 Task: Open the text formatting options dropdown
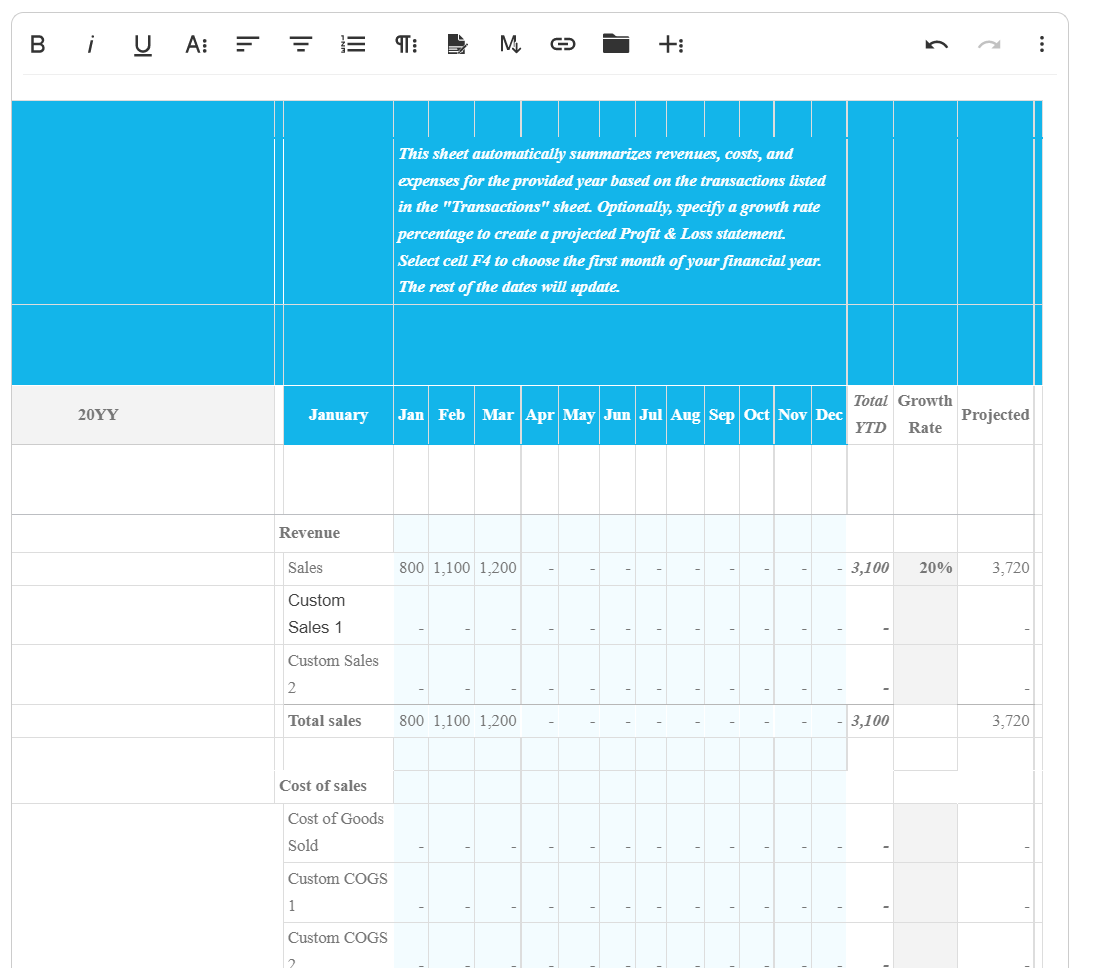coord(196,44)
